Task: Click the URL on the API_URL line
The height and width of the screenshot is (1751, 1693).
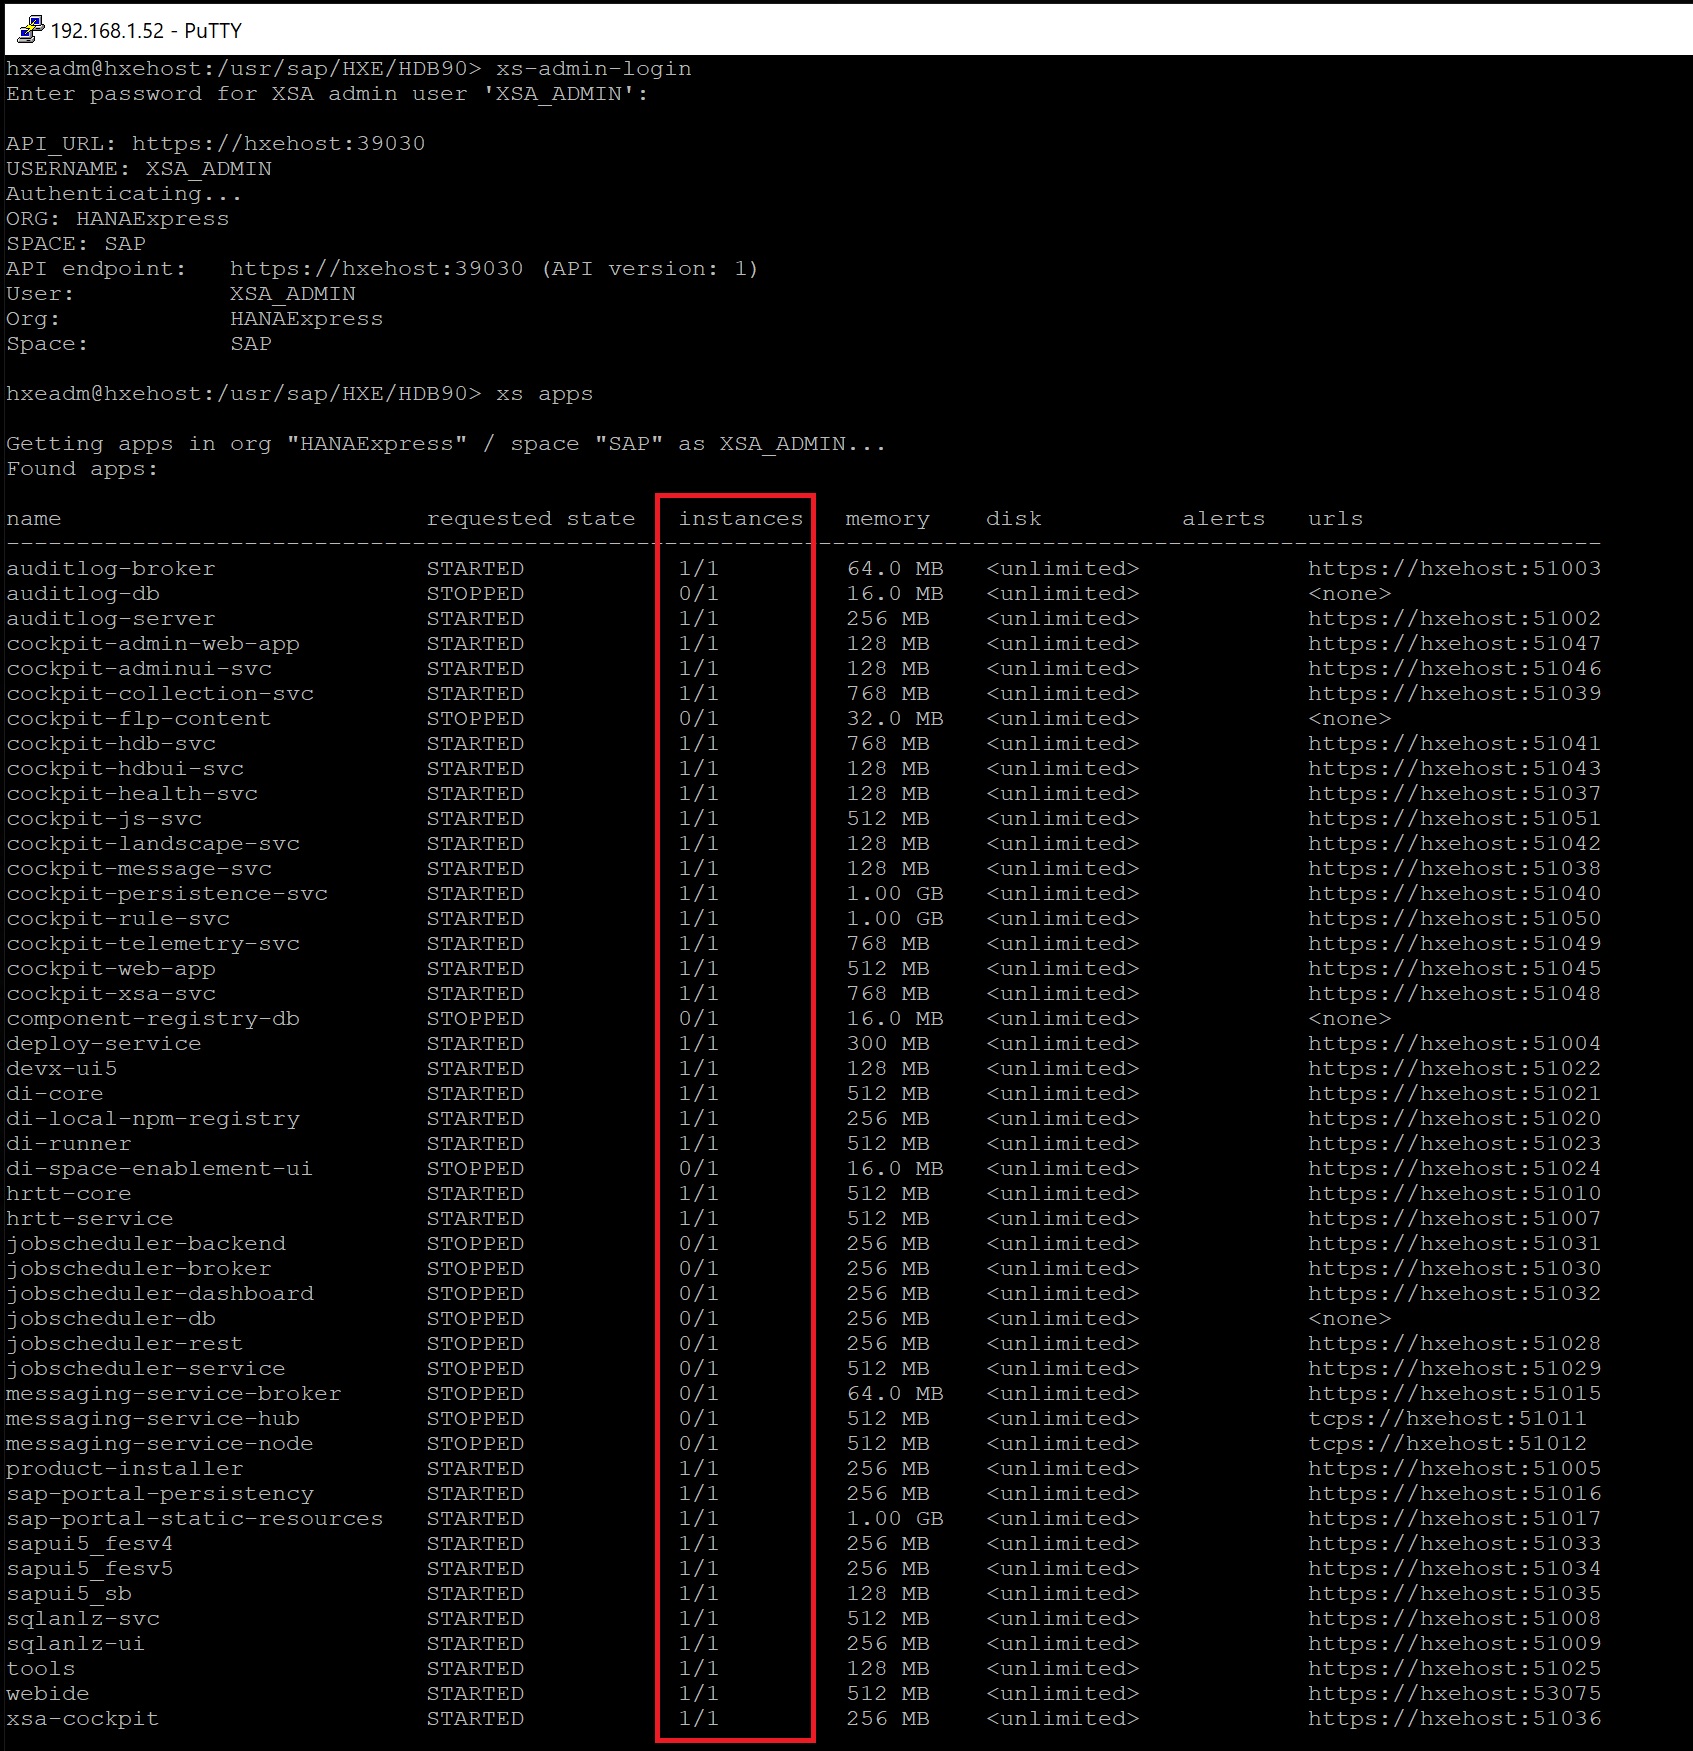Action: [278, 144]
